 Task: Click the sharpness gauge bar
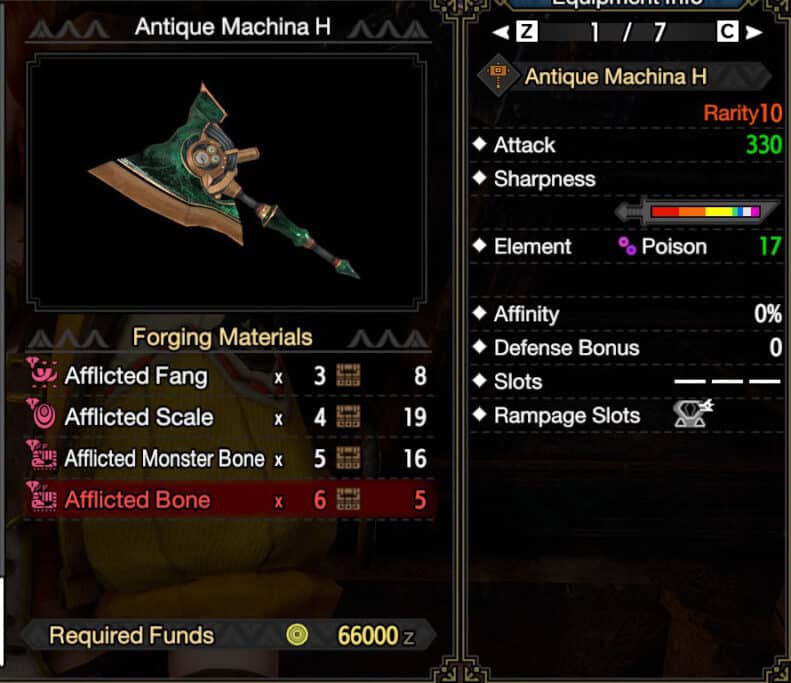[x=696, y=211]
